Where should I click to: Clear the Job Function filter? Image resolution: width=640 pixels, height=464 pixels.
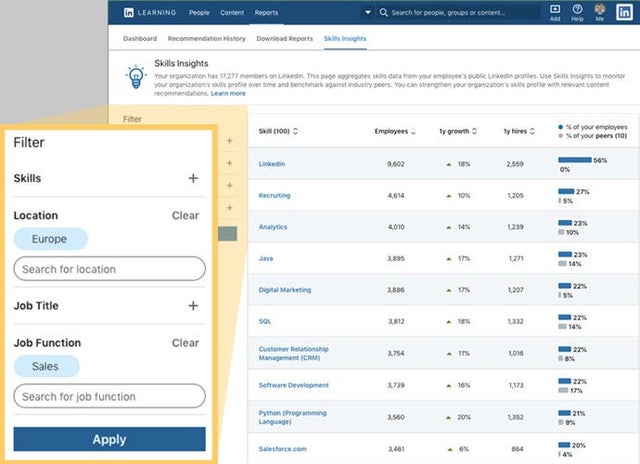click(x=185, y=343)
